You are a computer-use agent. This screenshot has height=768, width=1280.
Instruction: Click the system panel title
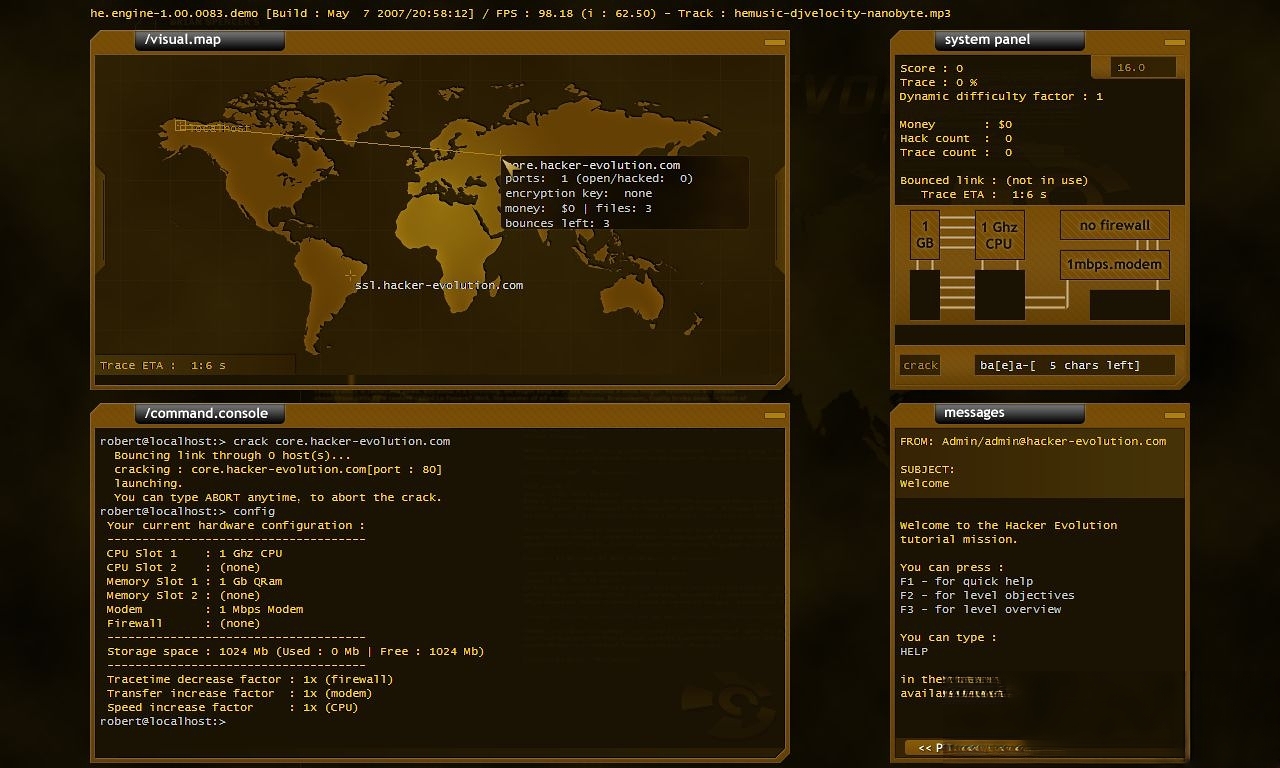click(x=987, y=40)
